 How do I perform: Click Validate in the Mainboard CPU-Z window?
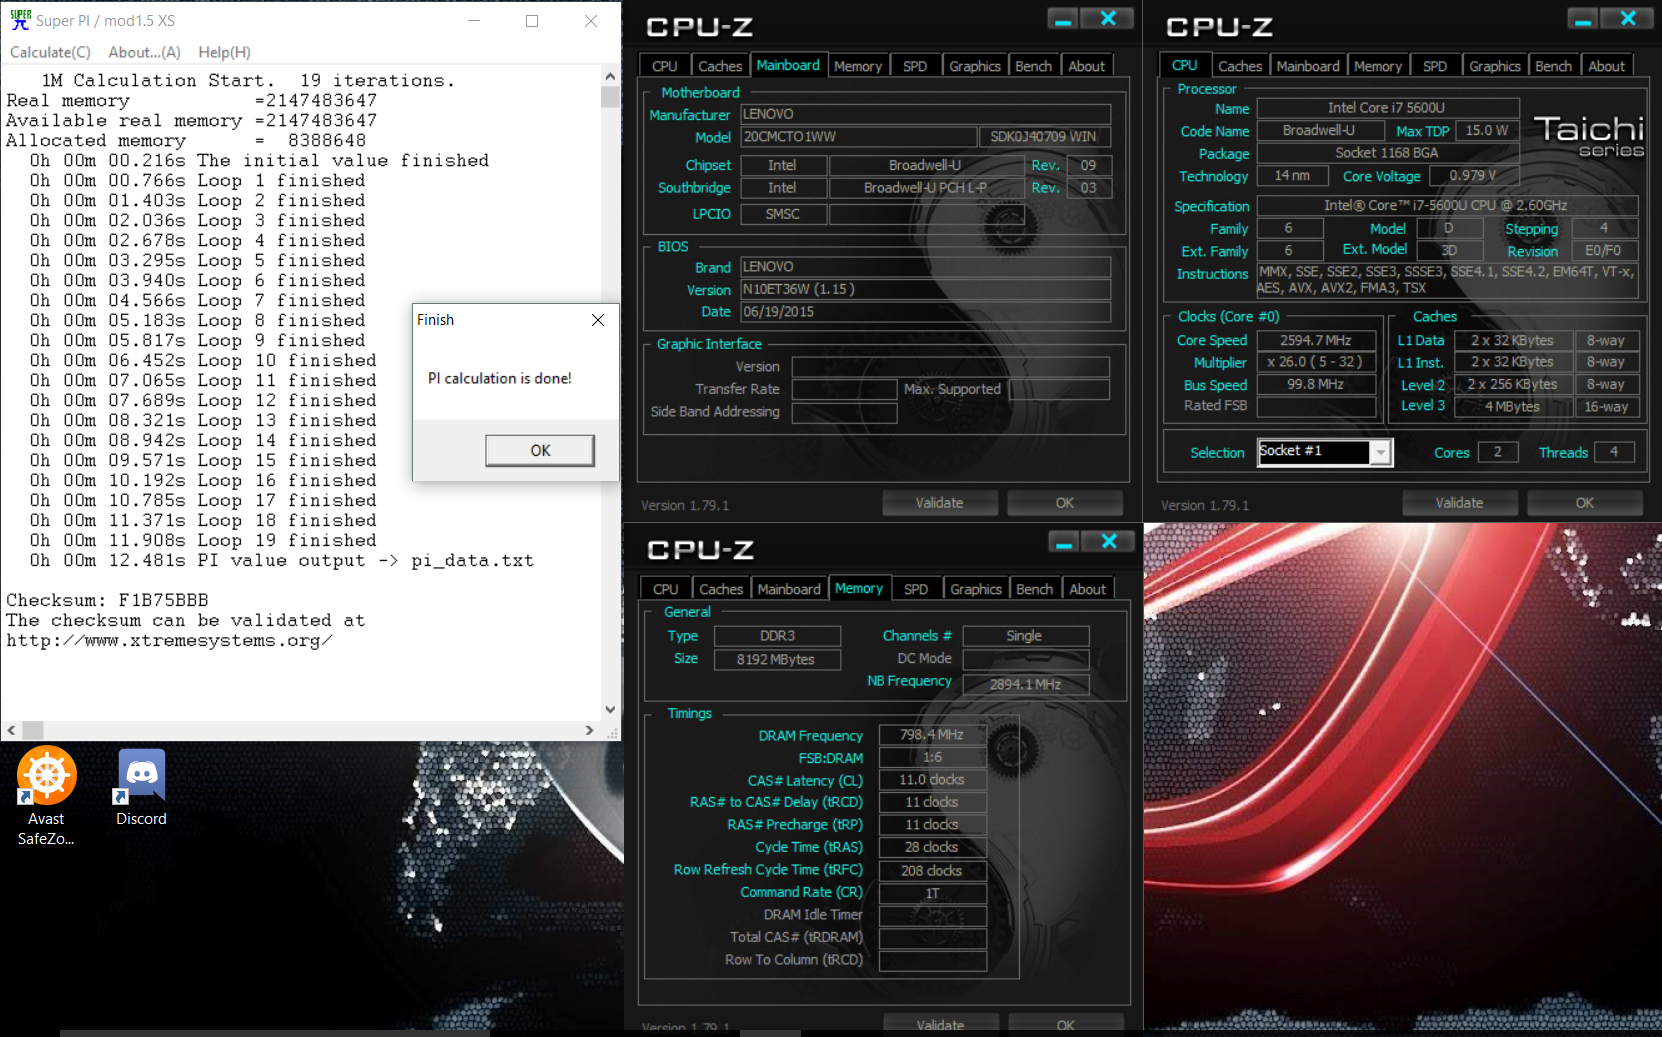940,503
